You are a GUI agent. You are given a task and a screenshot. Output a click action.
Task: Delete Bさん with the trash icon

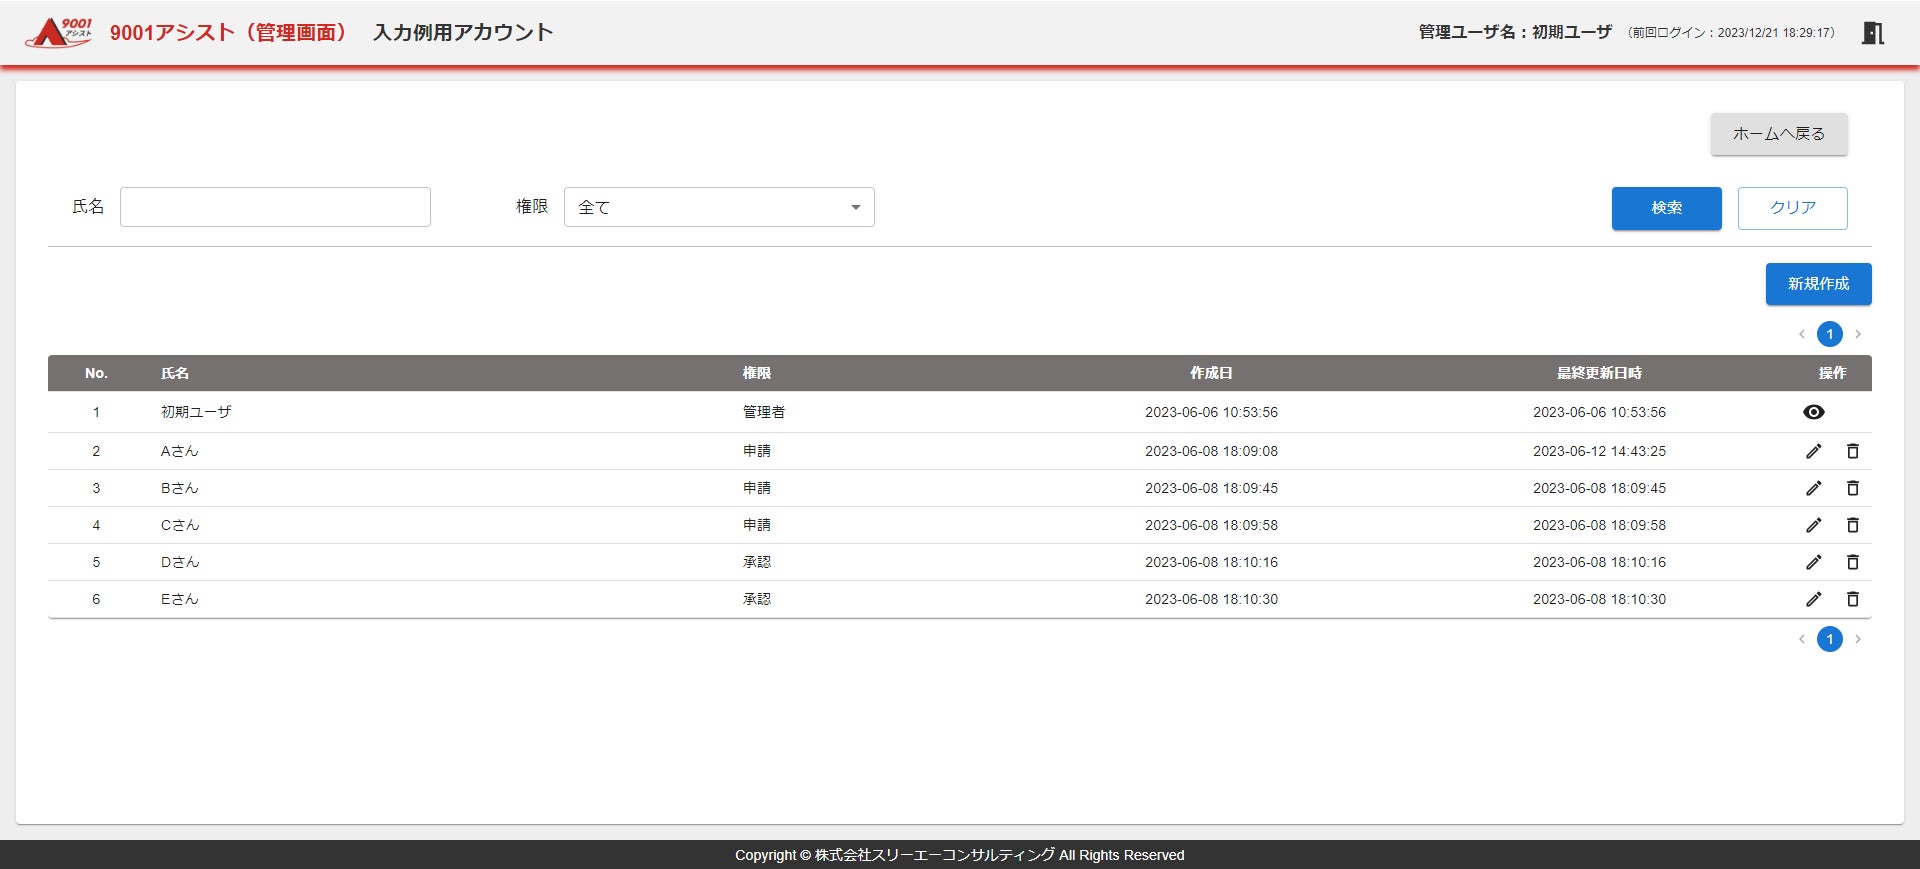[x=1852, y=488]
